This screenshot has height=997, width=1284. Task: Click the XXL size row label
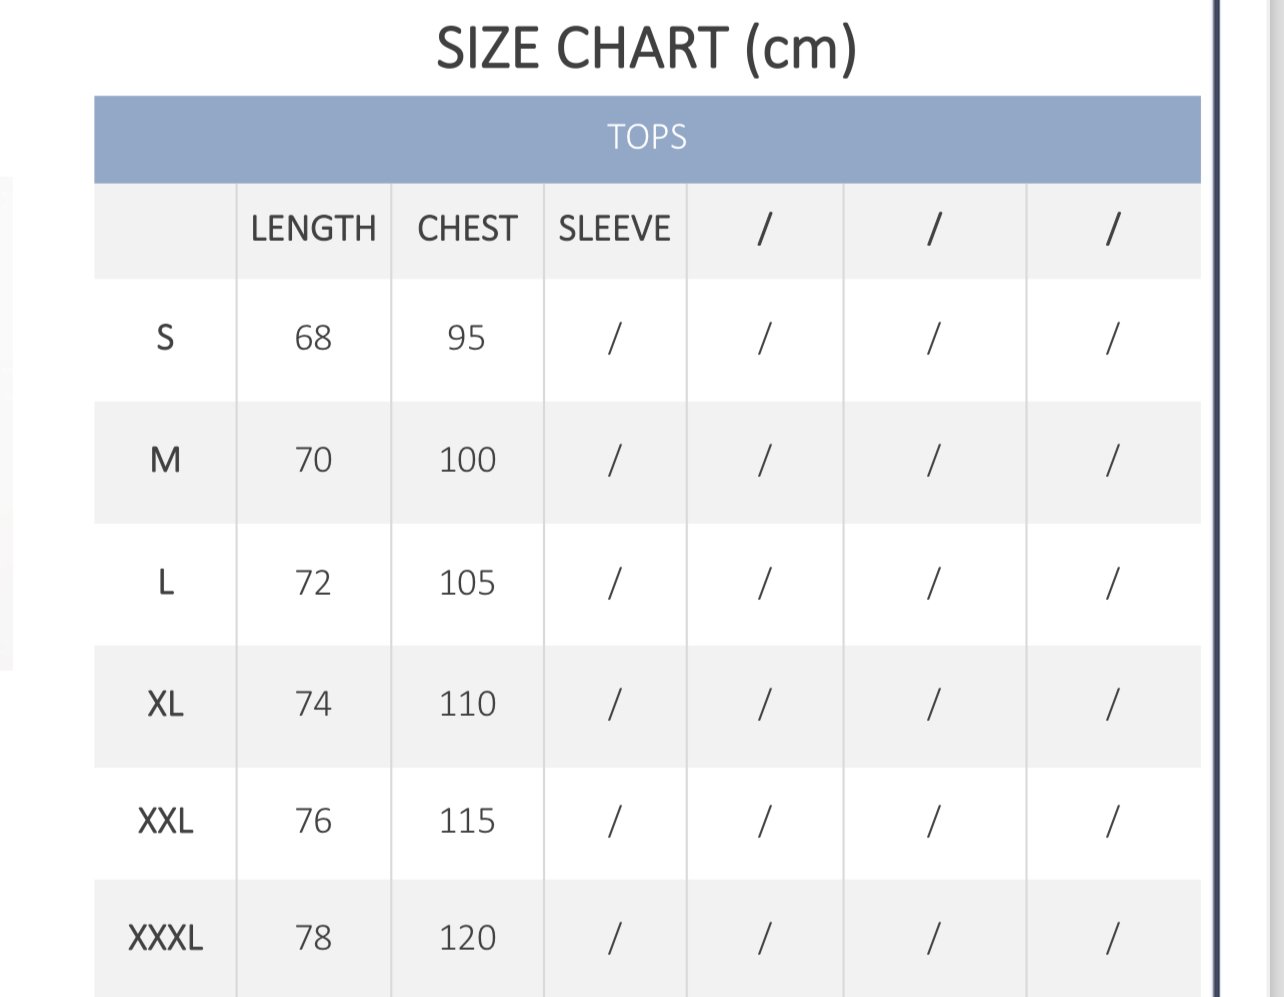[165, 821]
